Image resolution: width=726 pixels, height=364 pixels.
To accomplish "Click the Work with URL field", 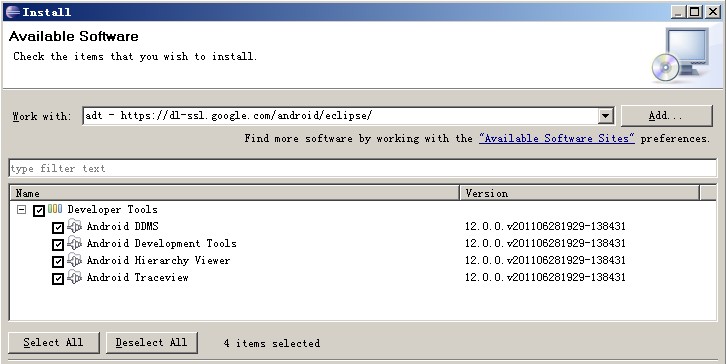I will pyautogui.click(x=340, y=116).
